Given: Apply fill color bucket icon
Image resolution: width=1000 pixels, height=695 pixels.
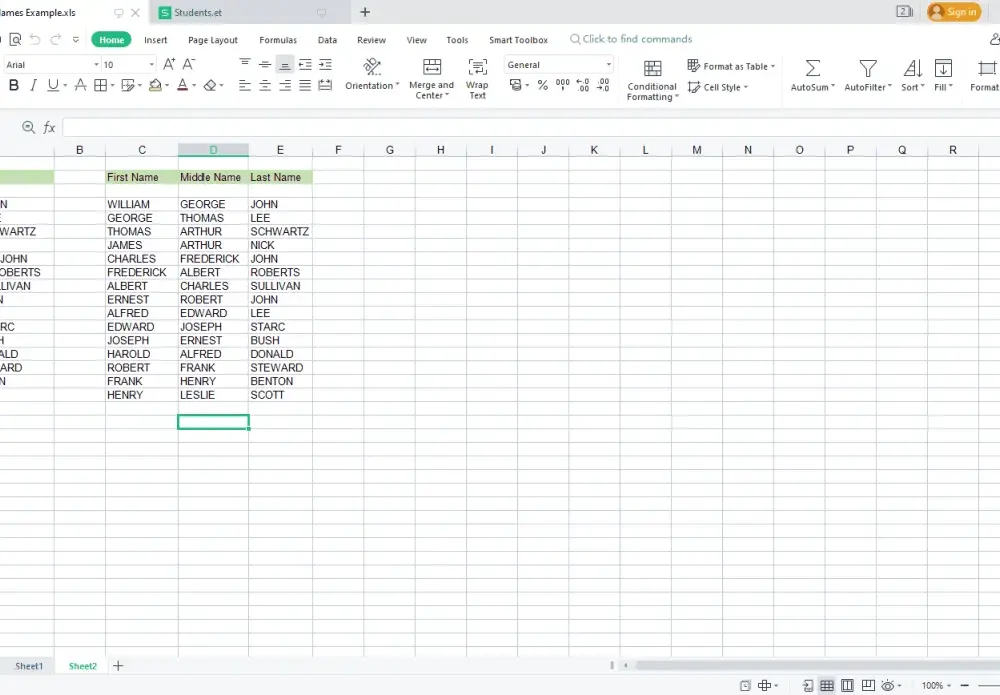Looking at the screenshot, I should pos(155,85).
